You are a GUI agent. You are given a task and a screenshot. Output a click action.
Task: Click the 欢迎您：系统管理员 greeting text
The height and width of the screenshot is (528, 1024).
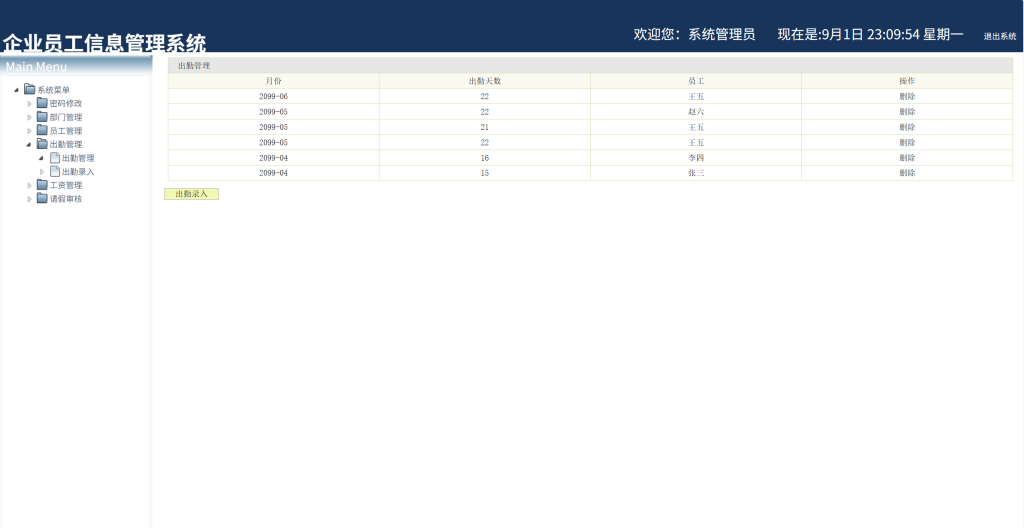pyautogui.click(x=694, y=34)
